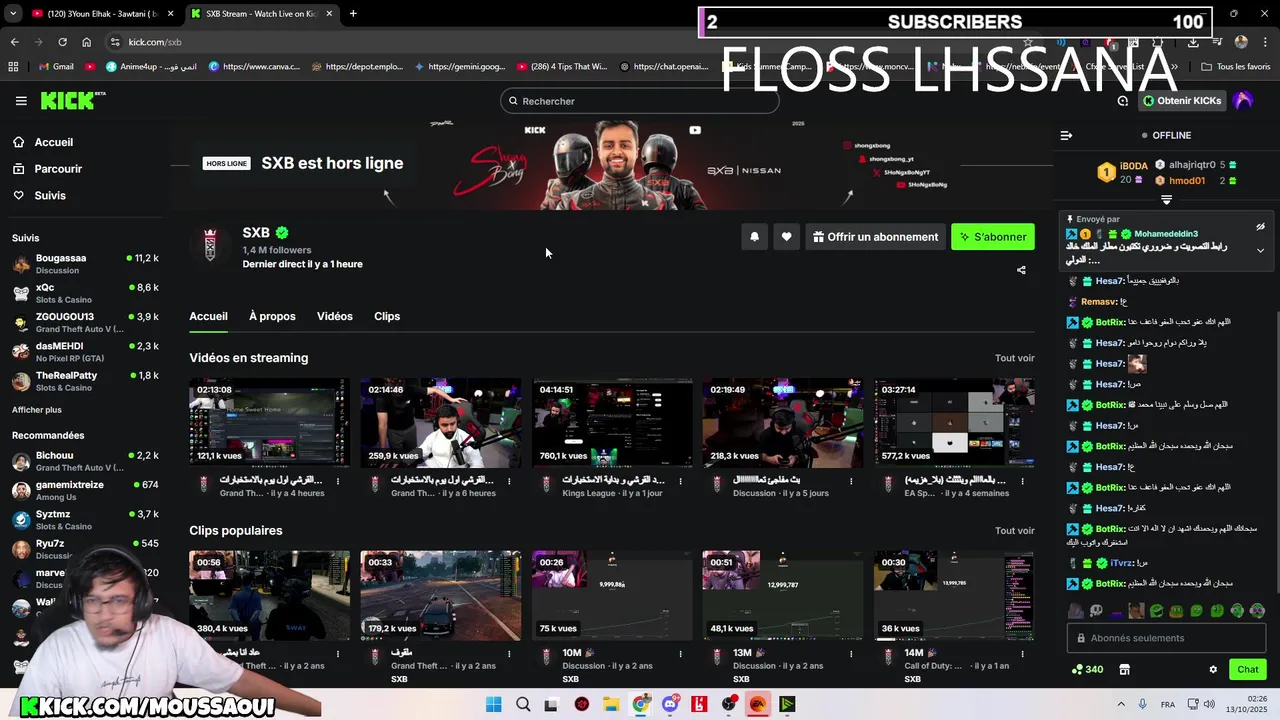Image resolution: width=1280 pixels, height=720 pixels.
Task: Open options menu of 259,9 k vues video
Action: [509, 481]
